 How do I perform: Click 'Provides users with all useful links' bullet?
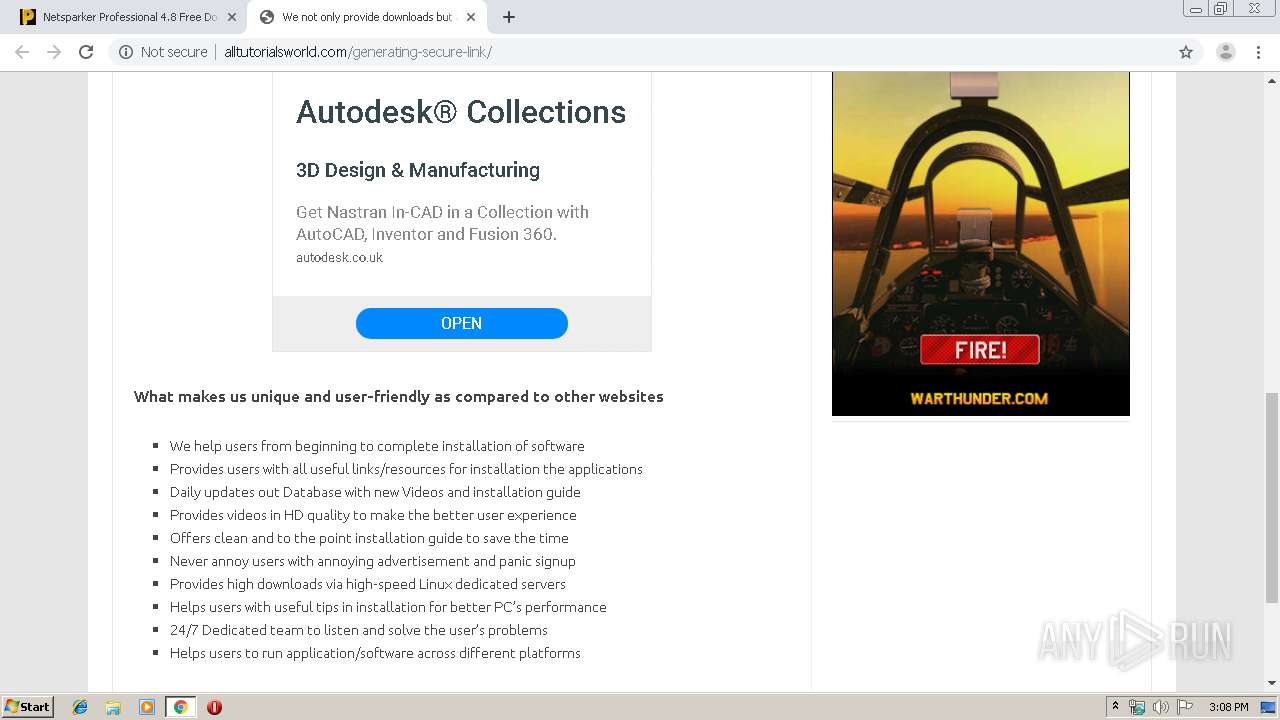pos(406,469)
